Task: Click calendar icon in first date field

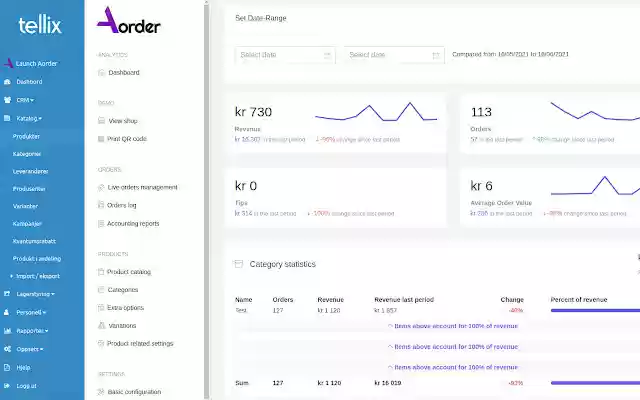Action: tap(327, 55)
